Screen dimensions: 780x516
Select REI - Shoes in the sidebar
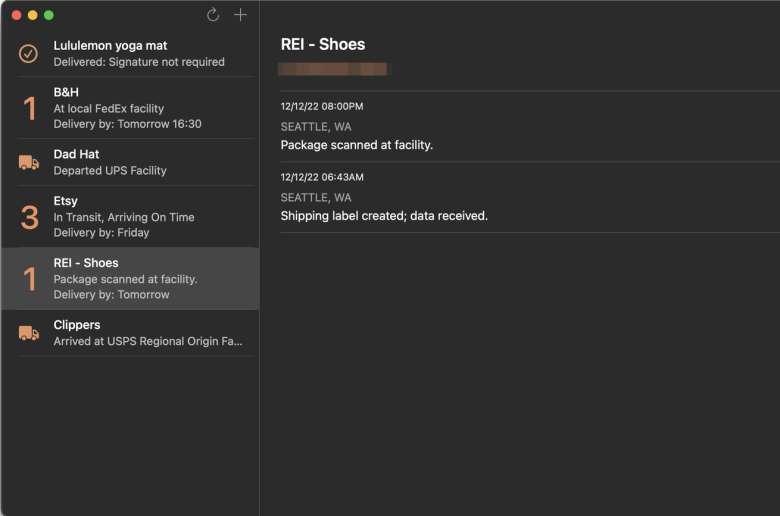tap(130, 279)
